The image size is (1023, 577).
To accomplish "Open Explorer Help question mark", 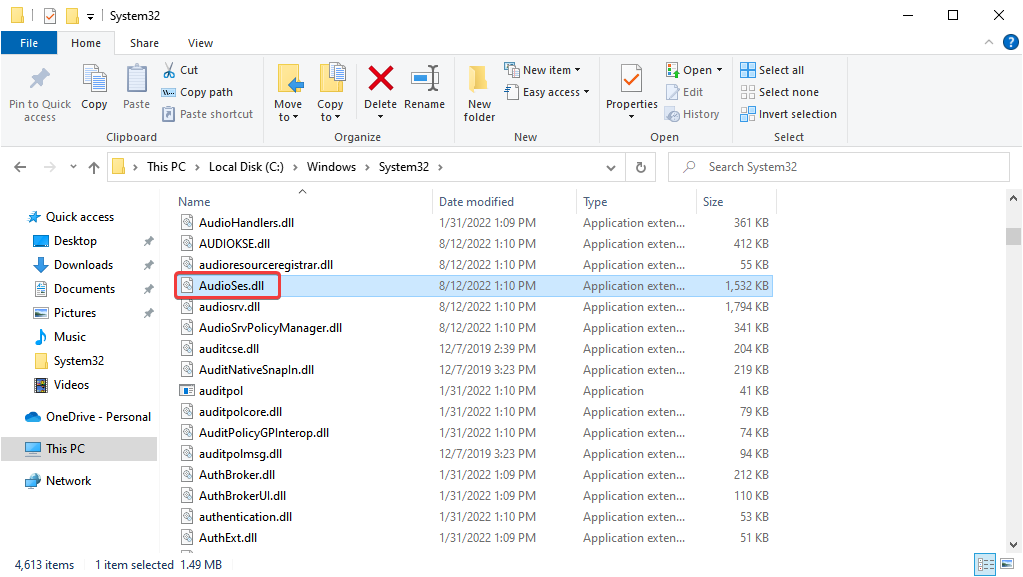I will click(x=1011, y=42).
